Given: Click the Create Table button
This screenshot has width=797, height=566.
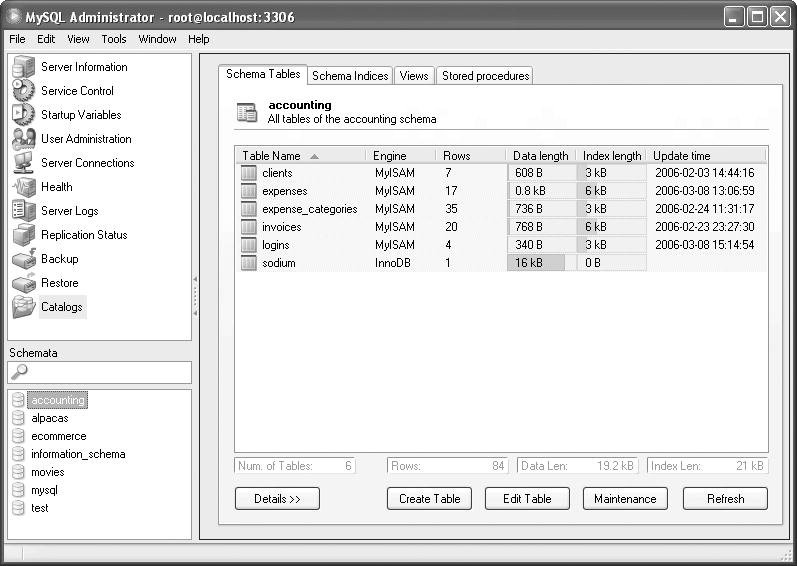Looking at the screenshot, I should pos(430,499).
